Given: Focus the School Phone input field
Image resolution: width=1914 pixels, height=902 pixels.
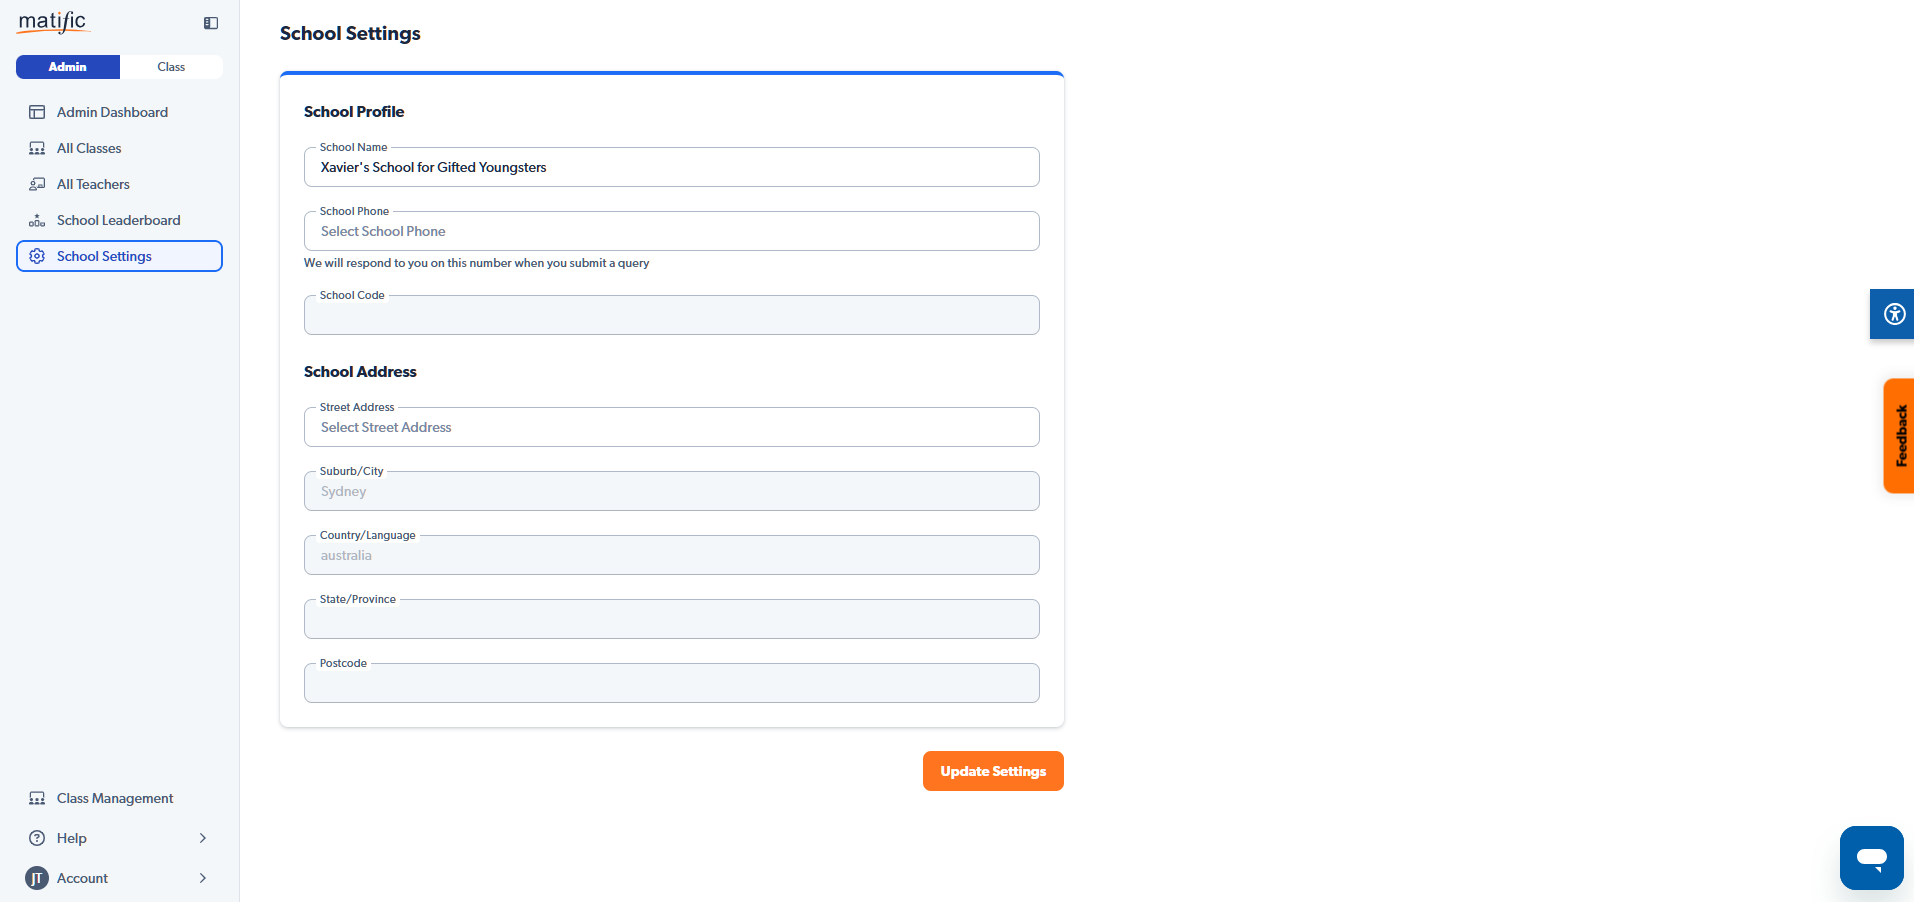Looking at the screenshot, I should (x=671, y=231).
